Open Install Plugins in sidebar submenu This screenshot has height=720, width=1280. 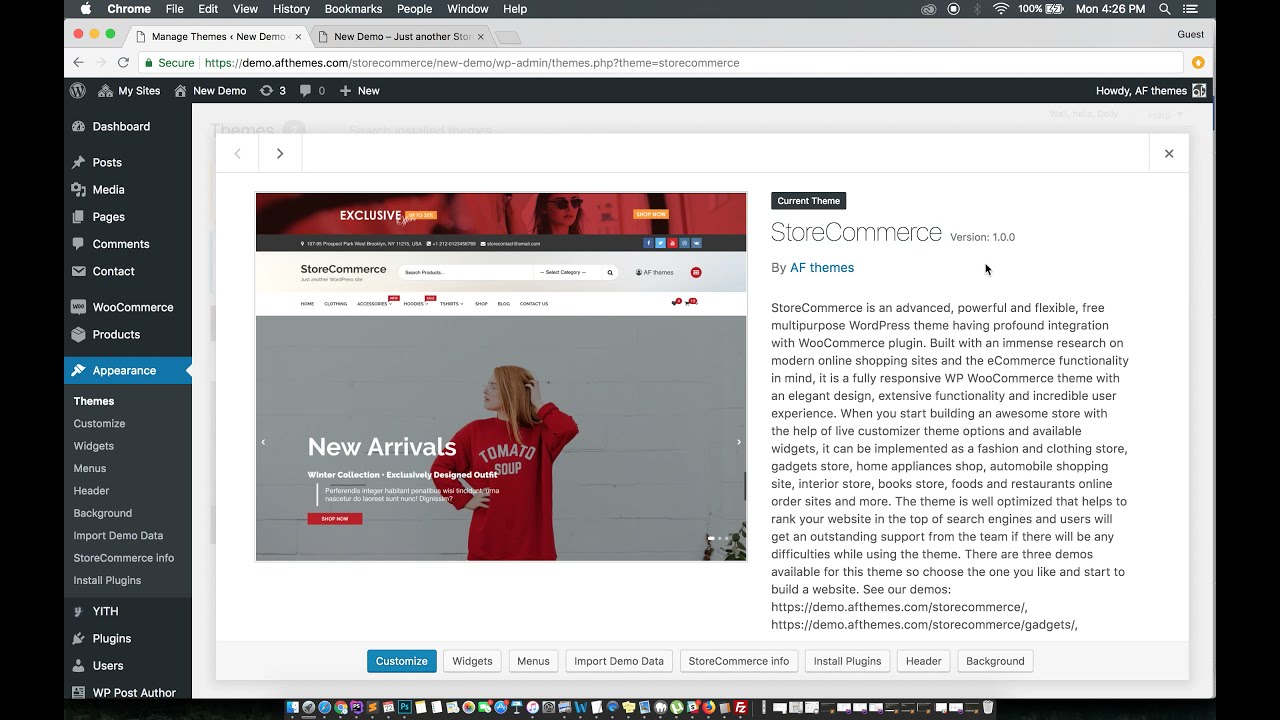(x=107, y=581)
